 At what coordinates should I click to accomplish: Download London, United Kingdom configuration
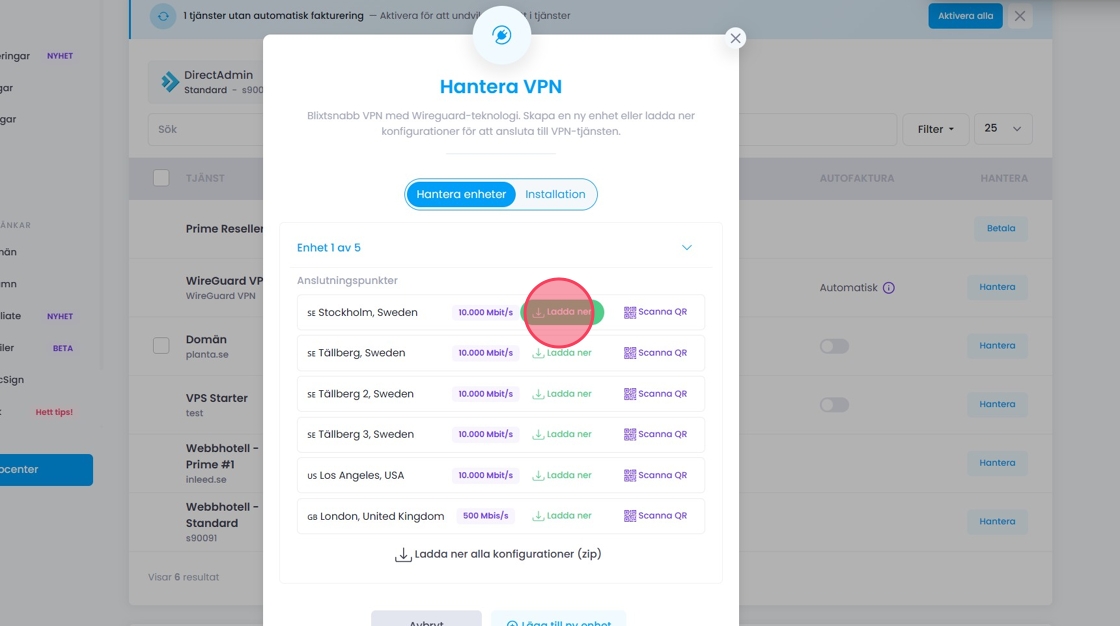(562, 516)
